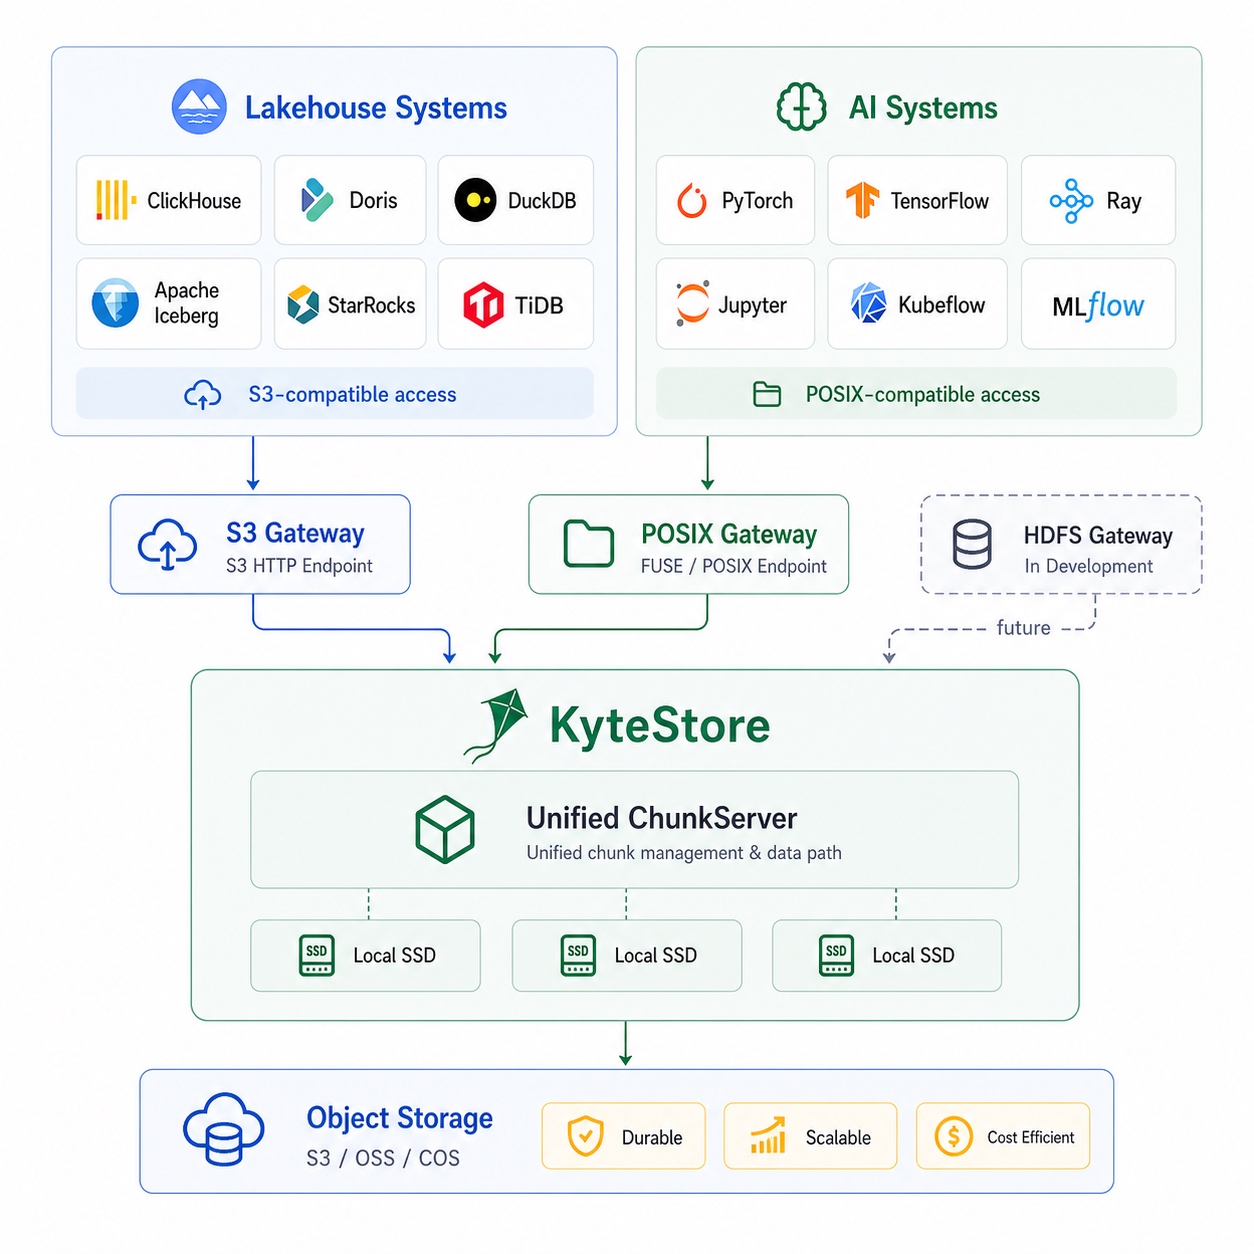Click the TensorFlow label

940,201
